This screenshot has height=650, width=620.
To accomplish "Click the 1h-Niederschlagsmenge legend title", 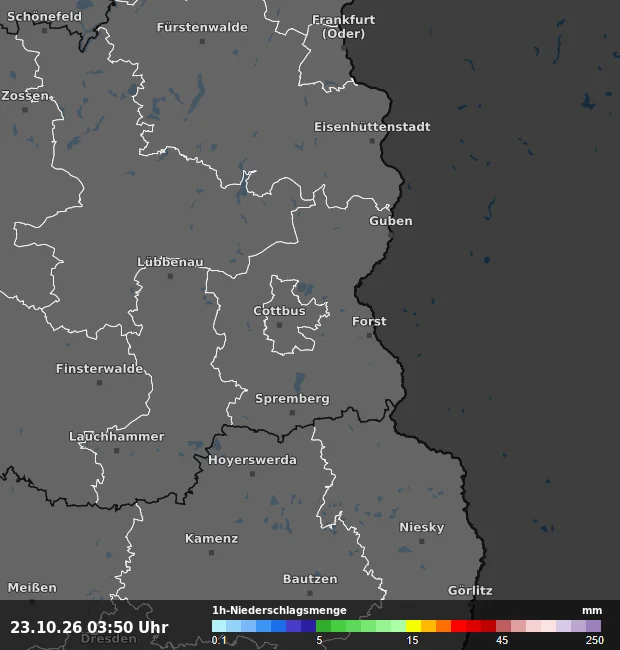I will 279,610.
